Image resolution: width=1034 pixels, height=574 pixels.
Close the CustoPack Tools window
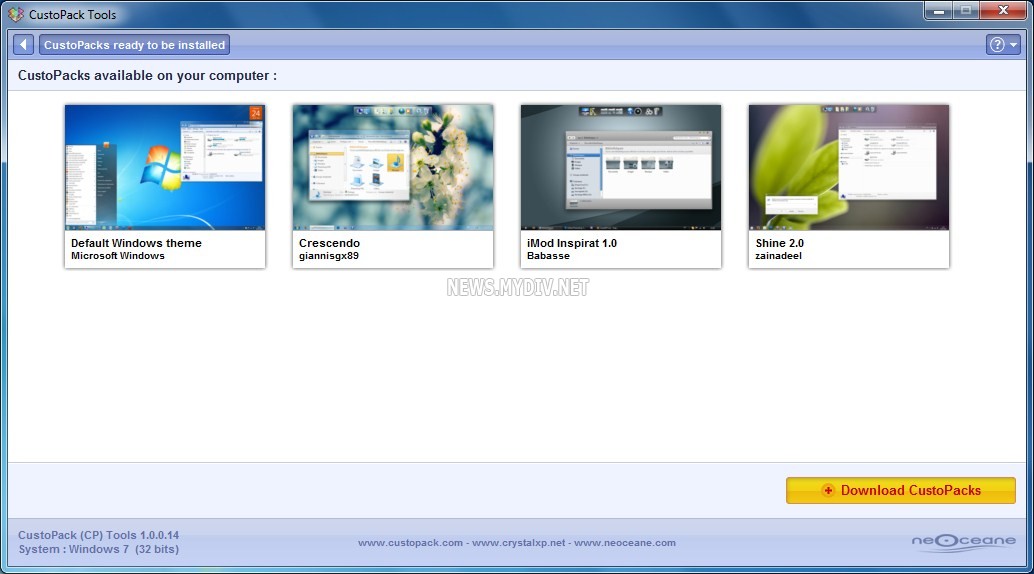click(1004, 11)
